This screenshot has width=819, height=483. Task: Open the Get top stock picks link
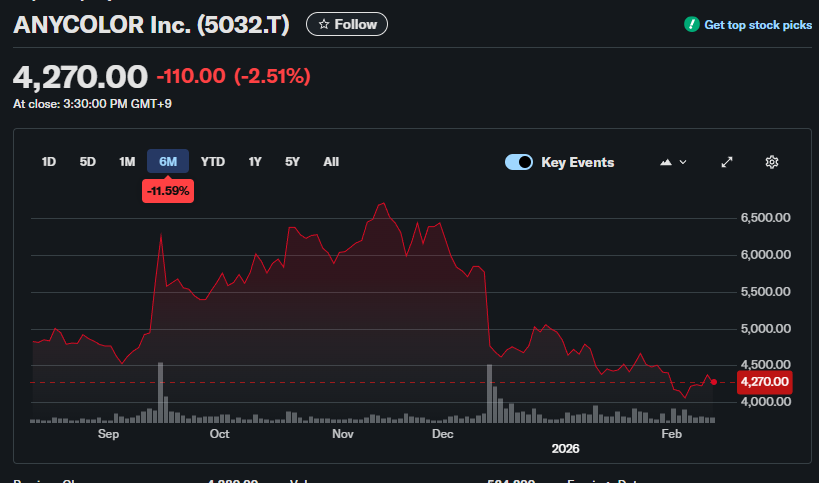point(758,25)
